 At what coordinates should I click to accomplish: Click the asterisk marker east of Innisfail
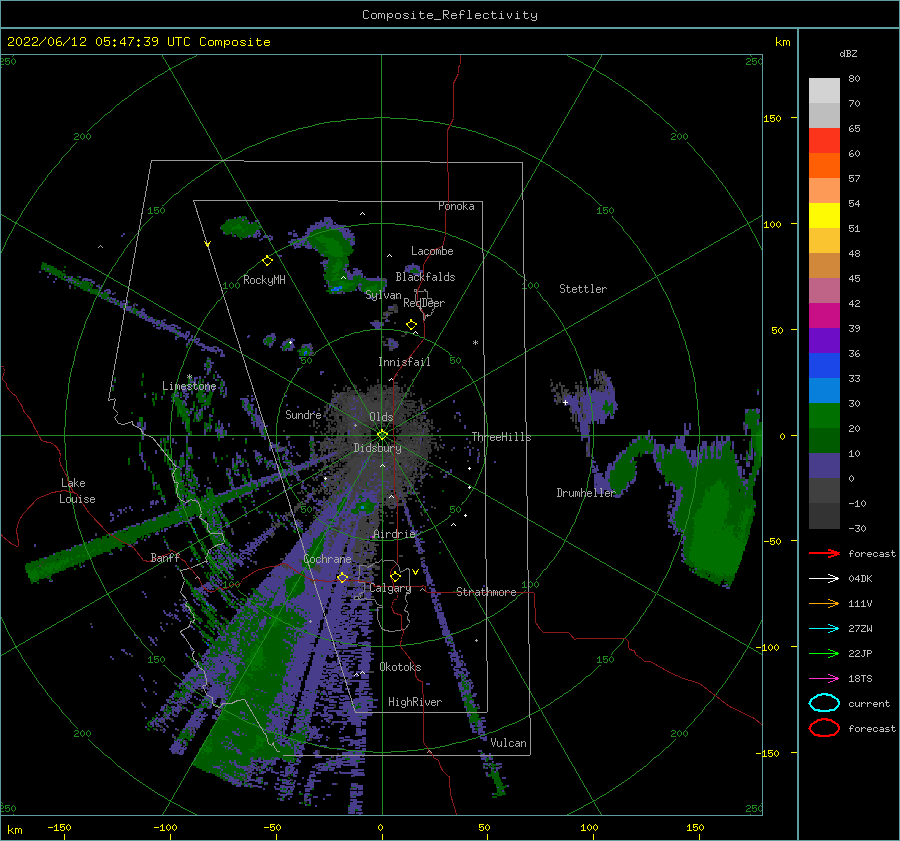(475, 343)
